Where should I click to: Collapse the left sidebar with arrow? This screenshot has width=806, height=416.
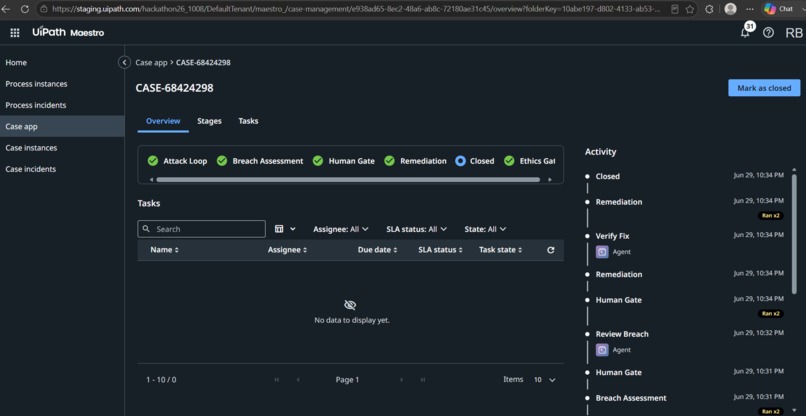tap(124, 62)
